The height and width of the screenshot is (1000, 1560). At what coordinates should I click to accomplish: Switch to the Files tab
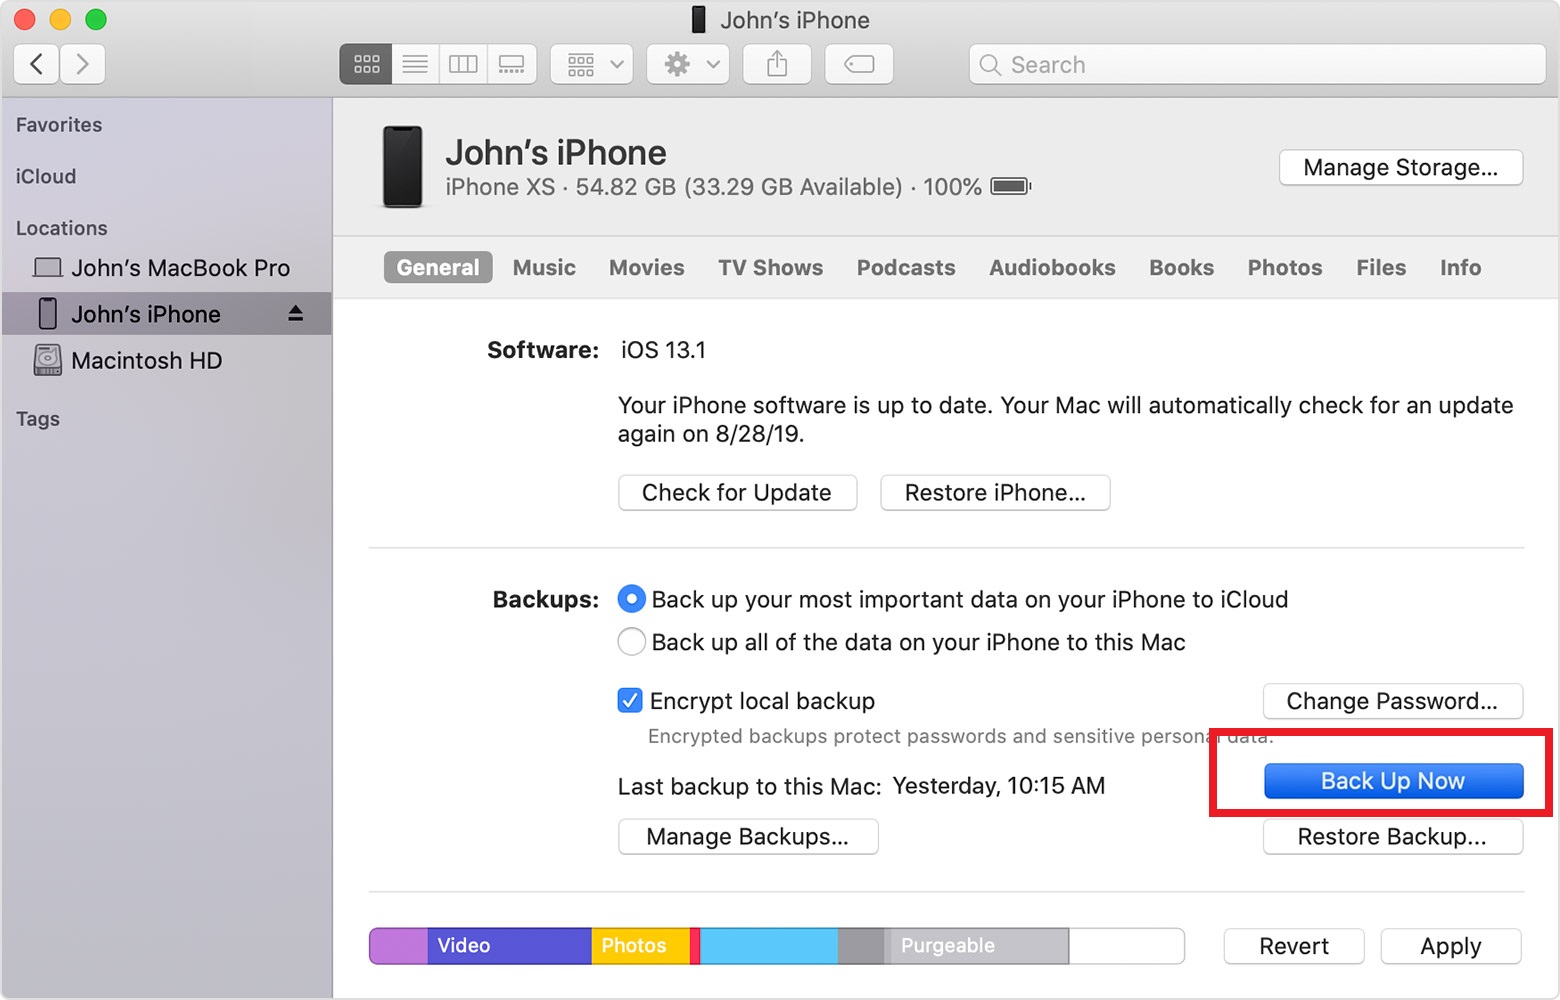(x=1381, y=267)
